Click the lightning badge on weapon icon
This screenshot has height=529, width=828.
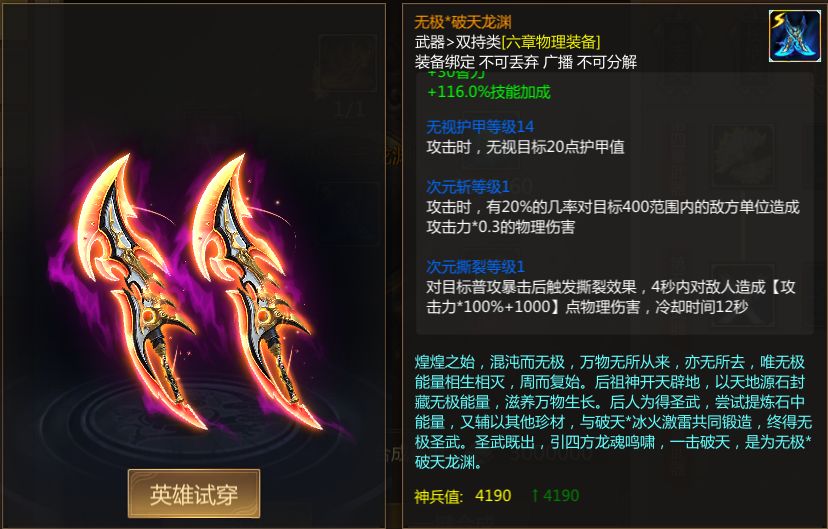pos(778,21)
